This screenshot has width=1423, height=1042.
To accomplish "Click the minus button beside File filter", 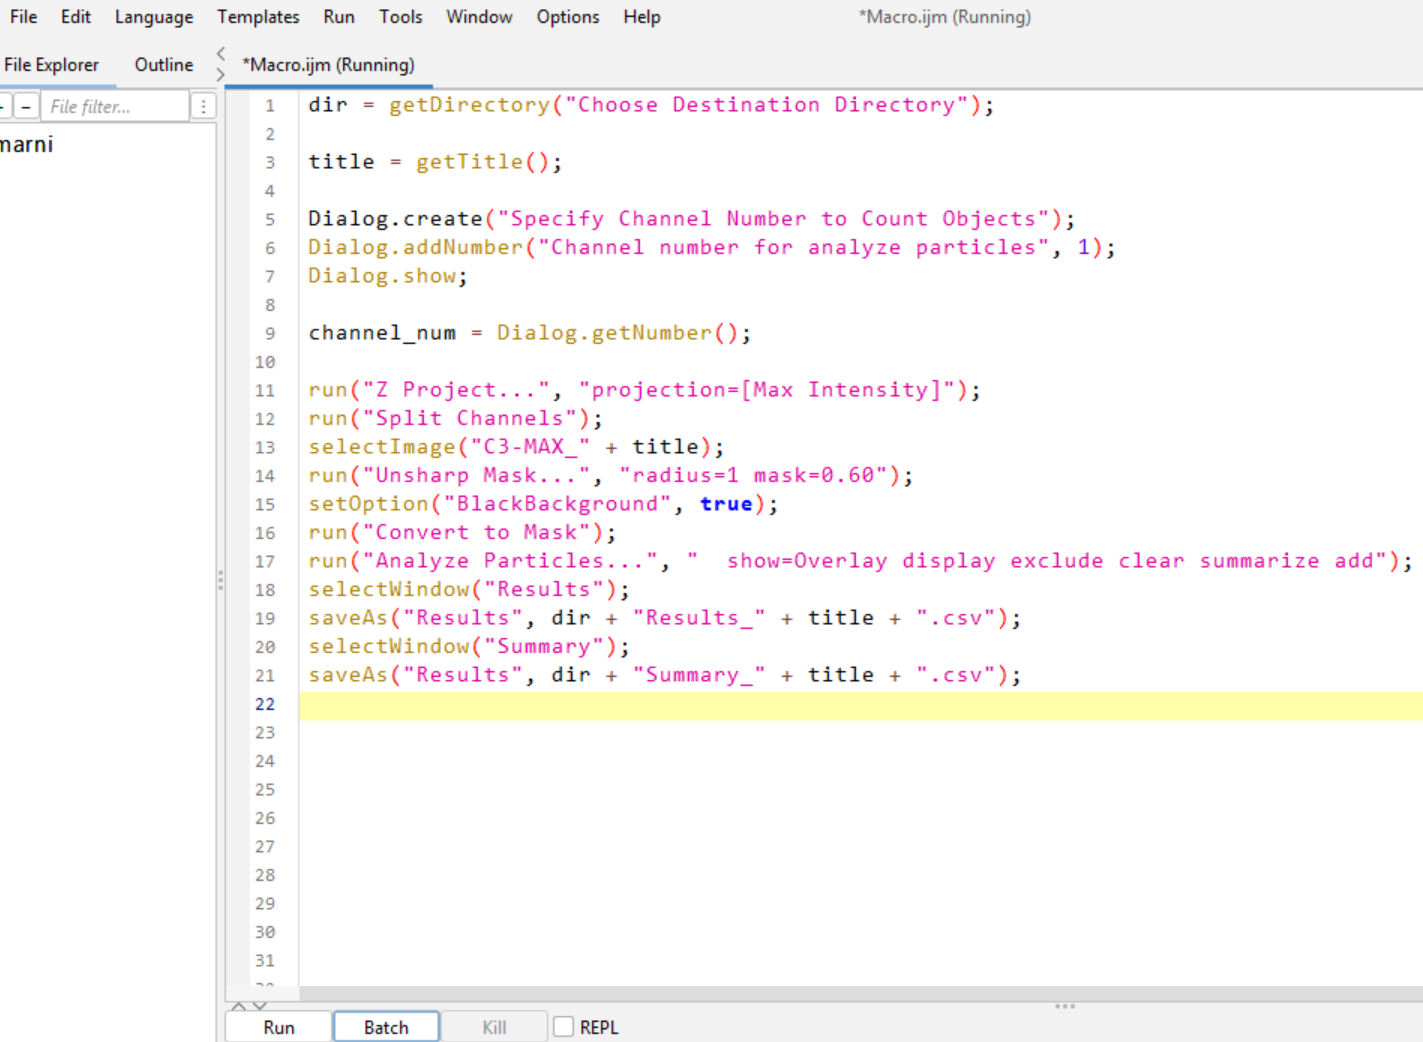I will pos(26,106).
